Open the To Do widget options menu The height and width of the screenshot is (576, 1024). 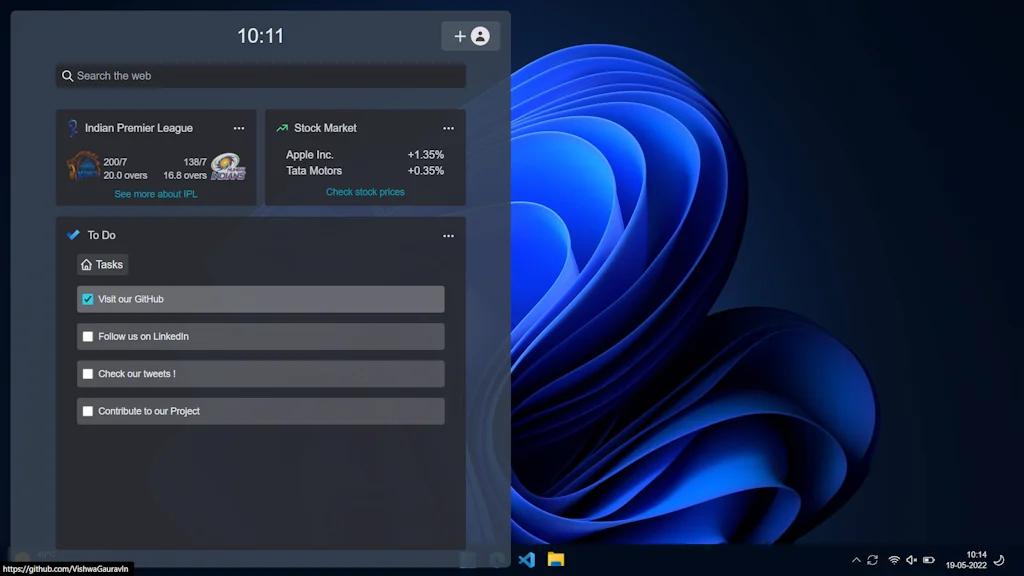pyautogui.click(x=448, y=236)
